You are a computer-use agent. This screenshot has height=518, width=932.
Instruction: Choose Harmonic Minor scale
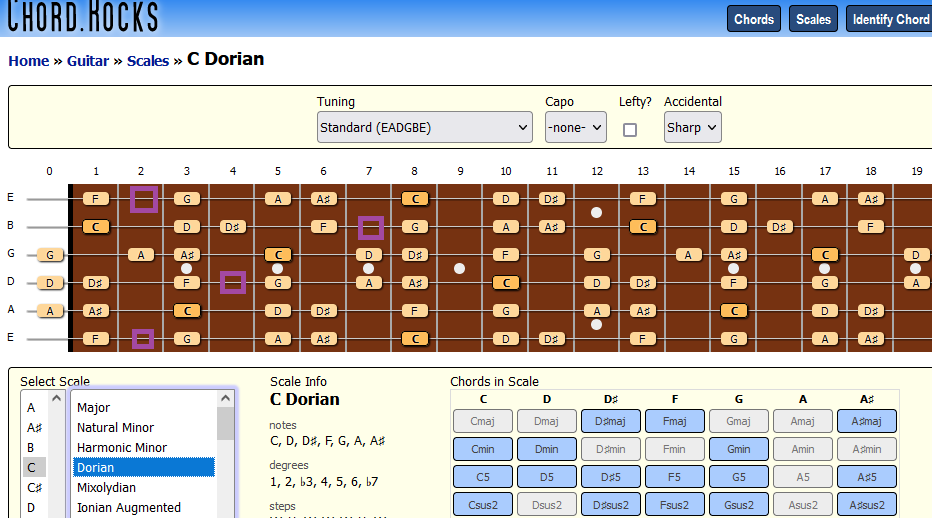tap(144, 447)
